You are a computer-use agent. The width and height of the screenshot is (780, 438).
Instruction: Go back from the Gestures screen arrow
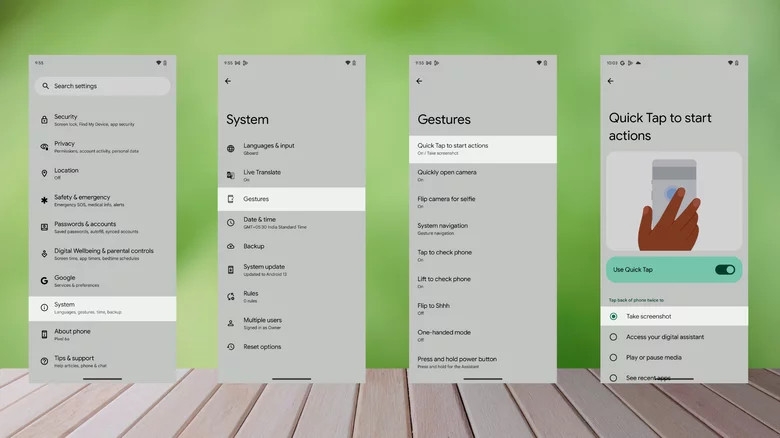coord(419,81)
